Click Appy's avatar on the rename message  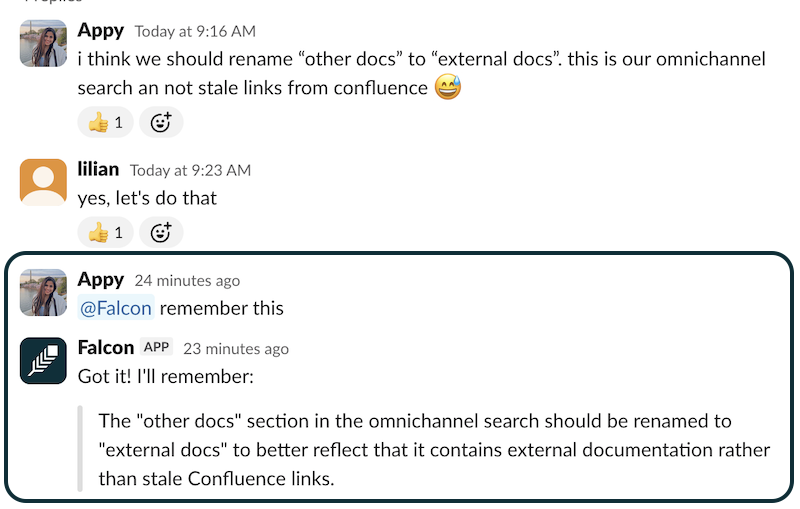click(43, 43)
